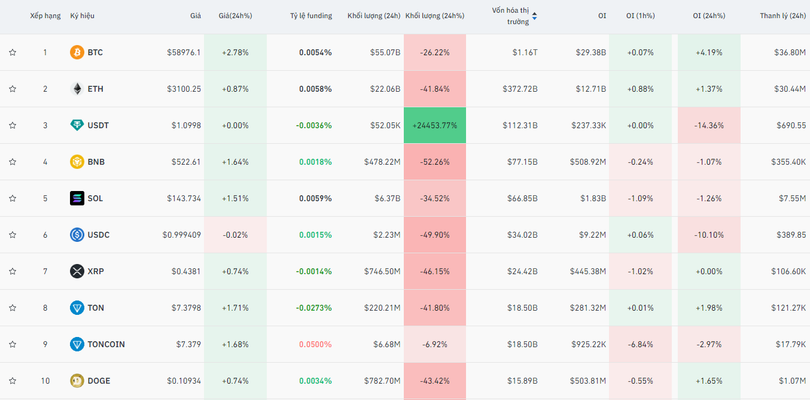The height and width of the screenshot is (400, 810).
Task: Click the green +24453.77% volume cell
Action: pyautogui.click(x=435, y=125)
